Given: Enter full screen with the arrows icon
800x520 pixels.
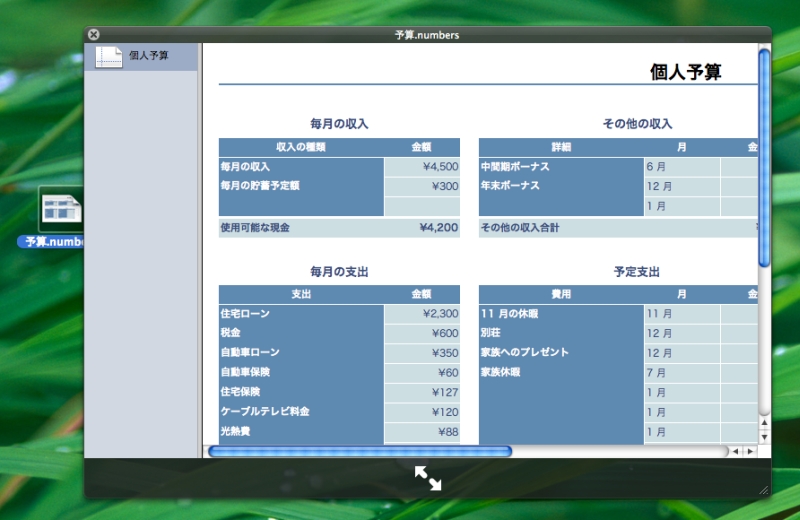Looking at the screenshot, I should click(428, 478).
